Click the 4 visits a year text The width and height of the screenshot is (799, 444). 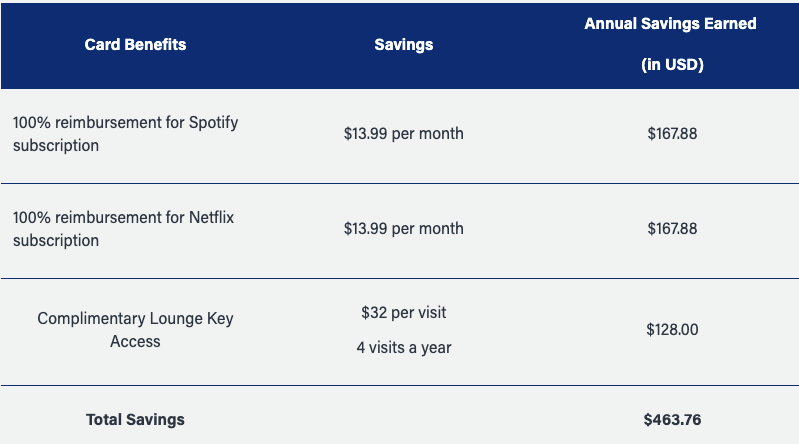coord(403,348)
